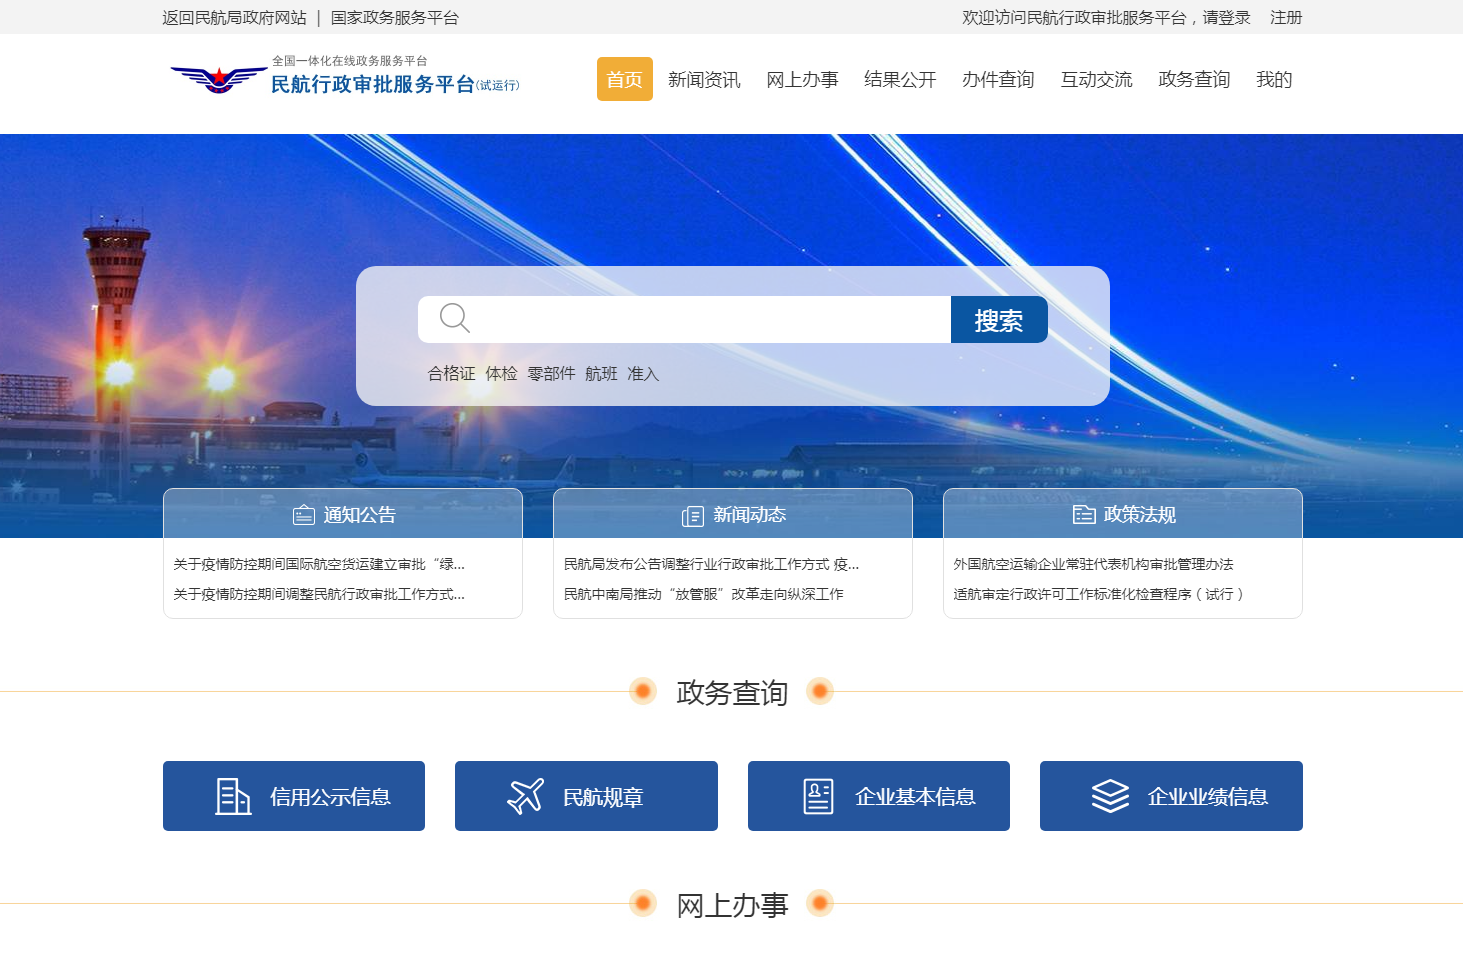Open 办件查询 navigation item

[x=998, y=79]
